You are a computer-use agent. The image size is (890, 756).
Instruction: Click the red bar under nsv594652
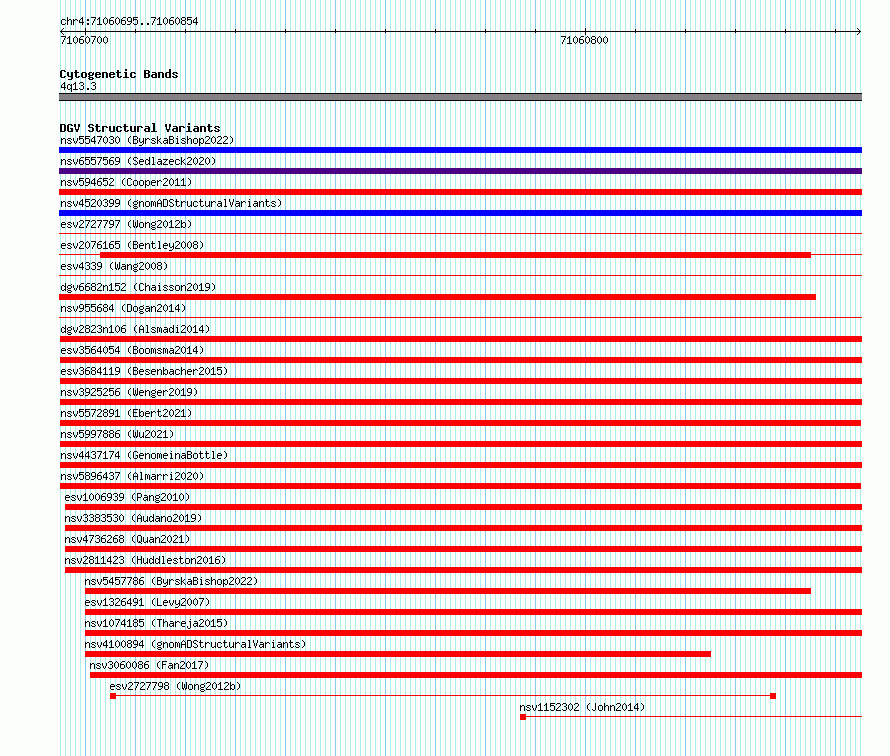click(460, 192)
